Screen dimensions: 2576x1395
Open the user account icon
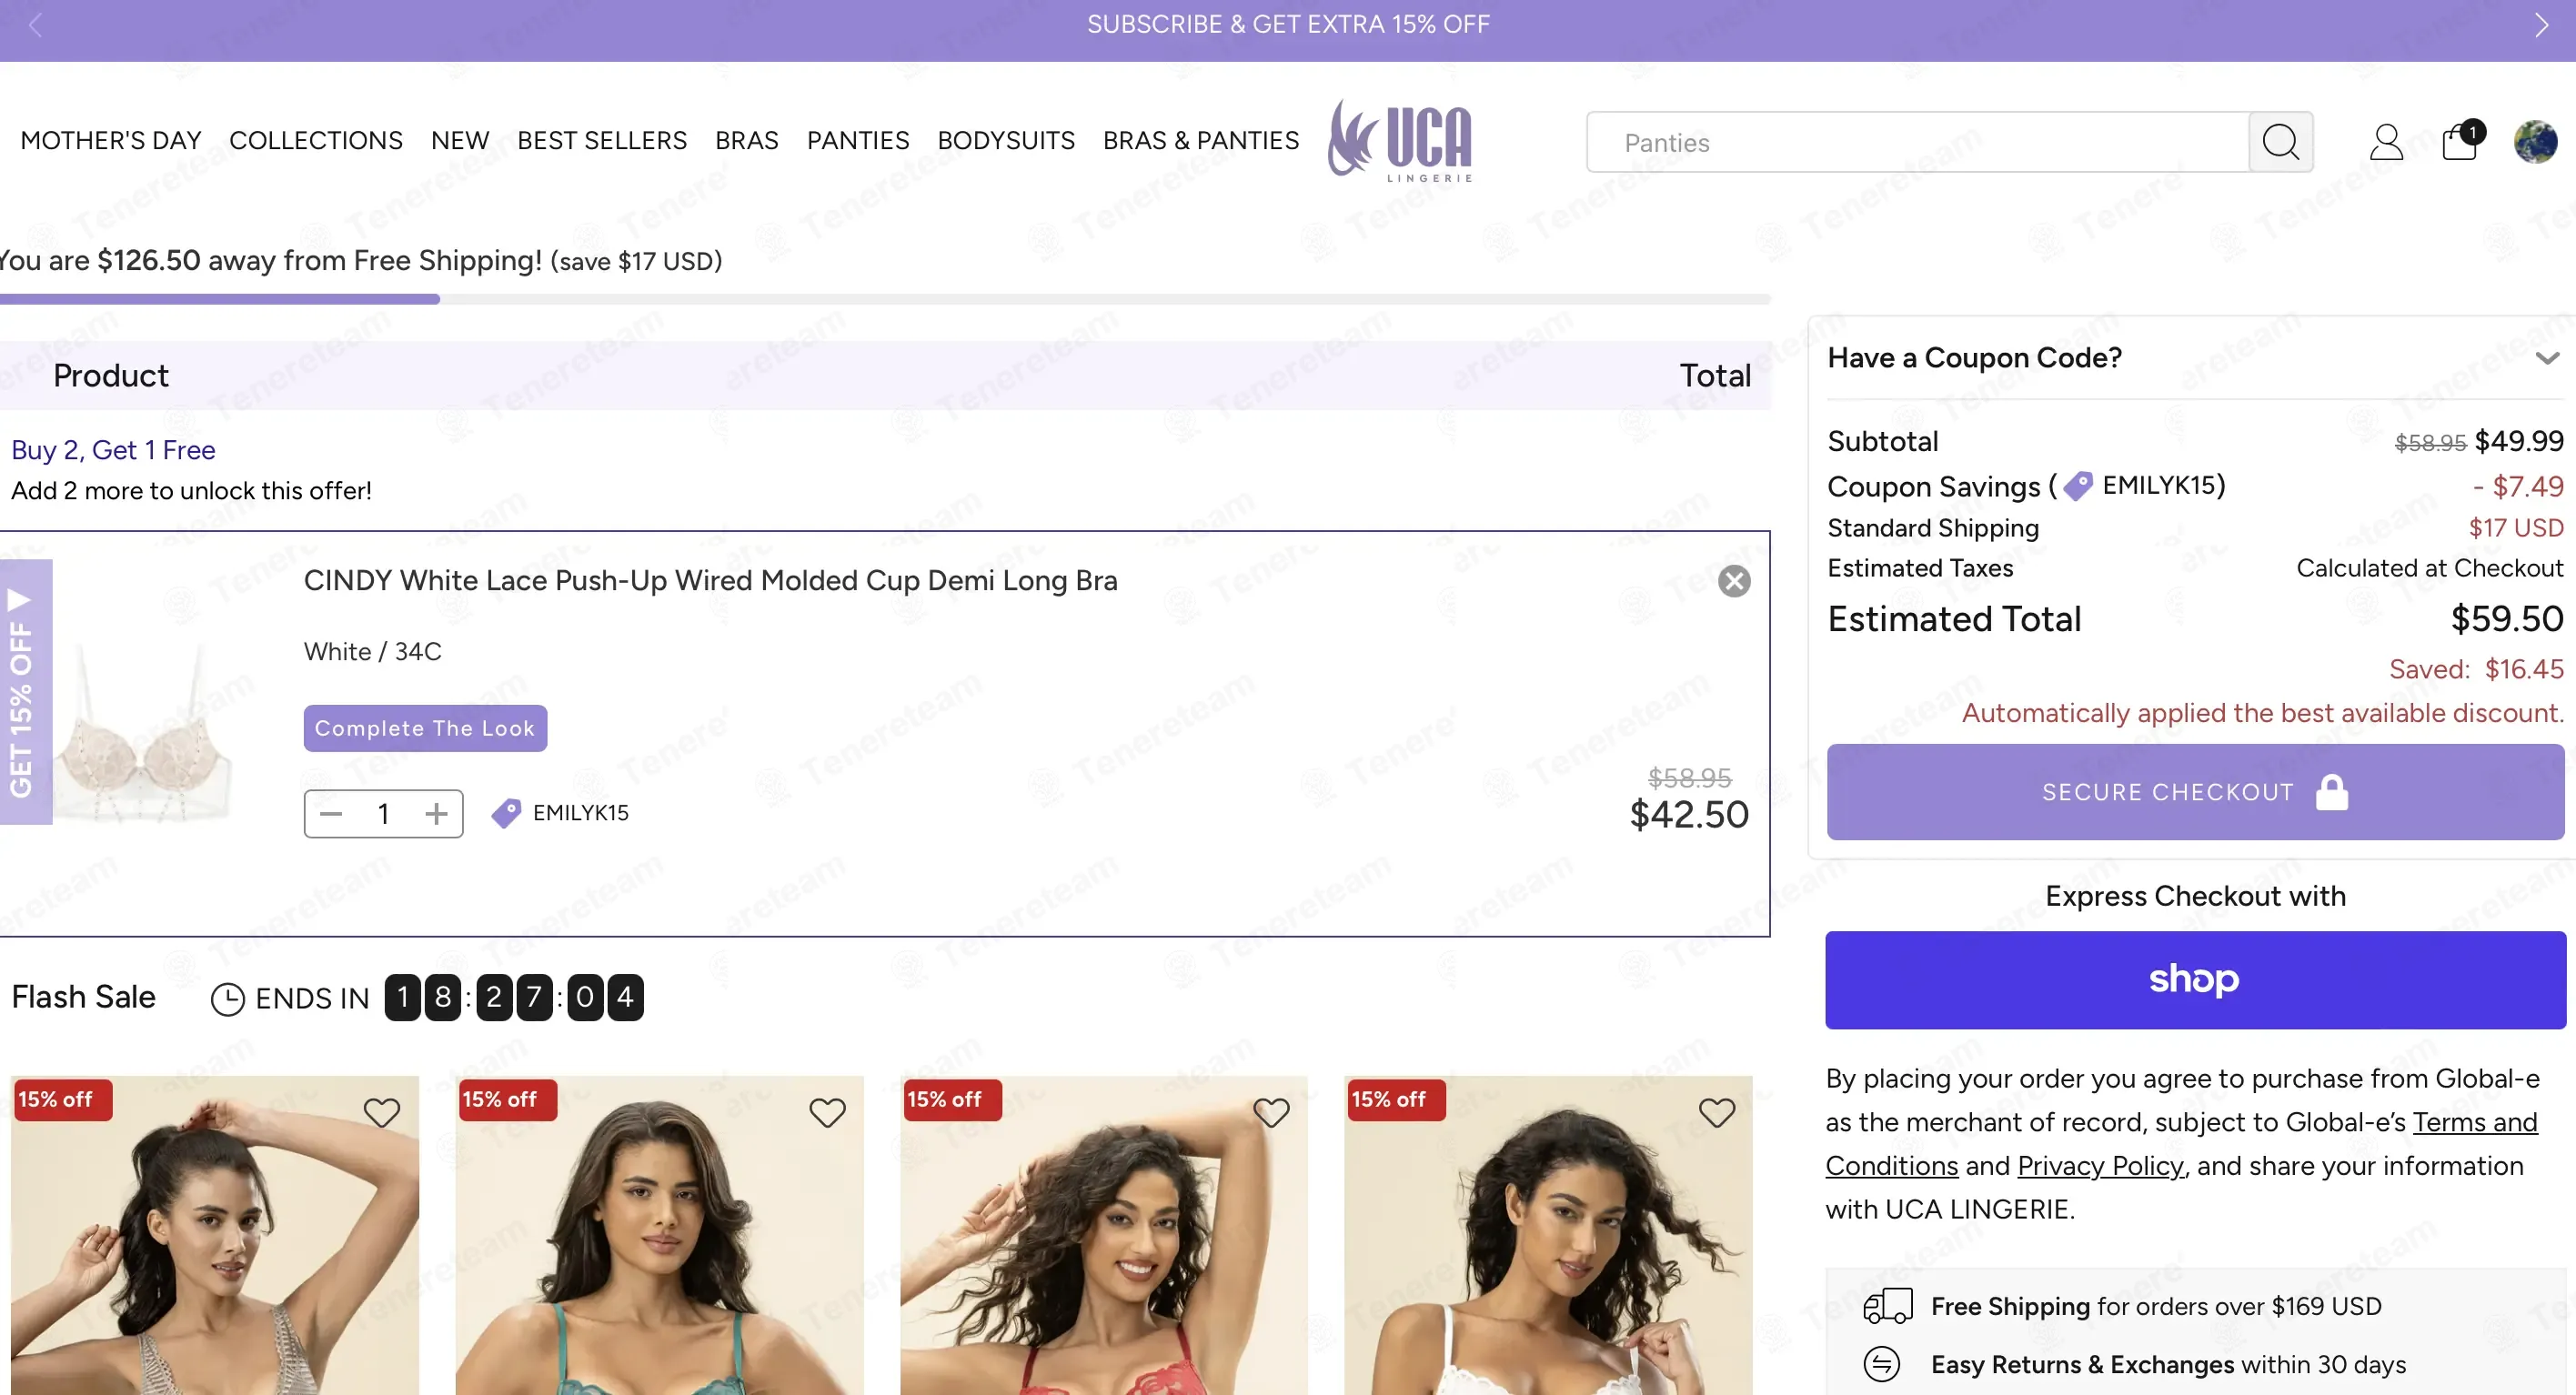click(x=2386, y=142)
